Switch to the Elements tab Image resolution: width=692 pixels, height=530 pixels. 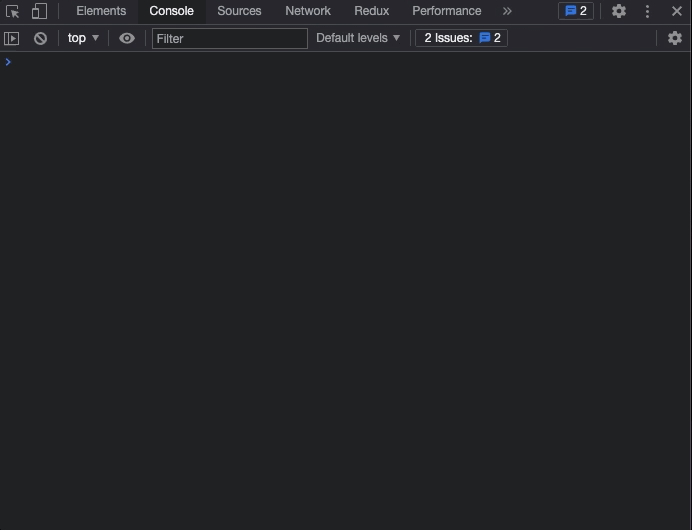tap(101, 11)
